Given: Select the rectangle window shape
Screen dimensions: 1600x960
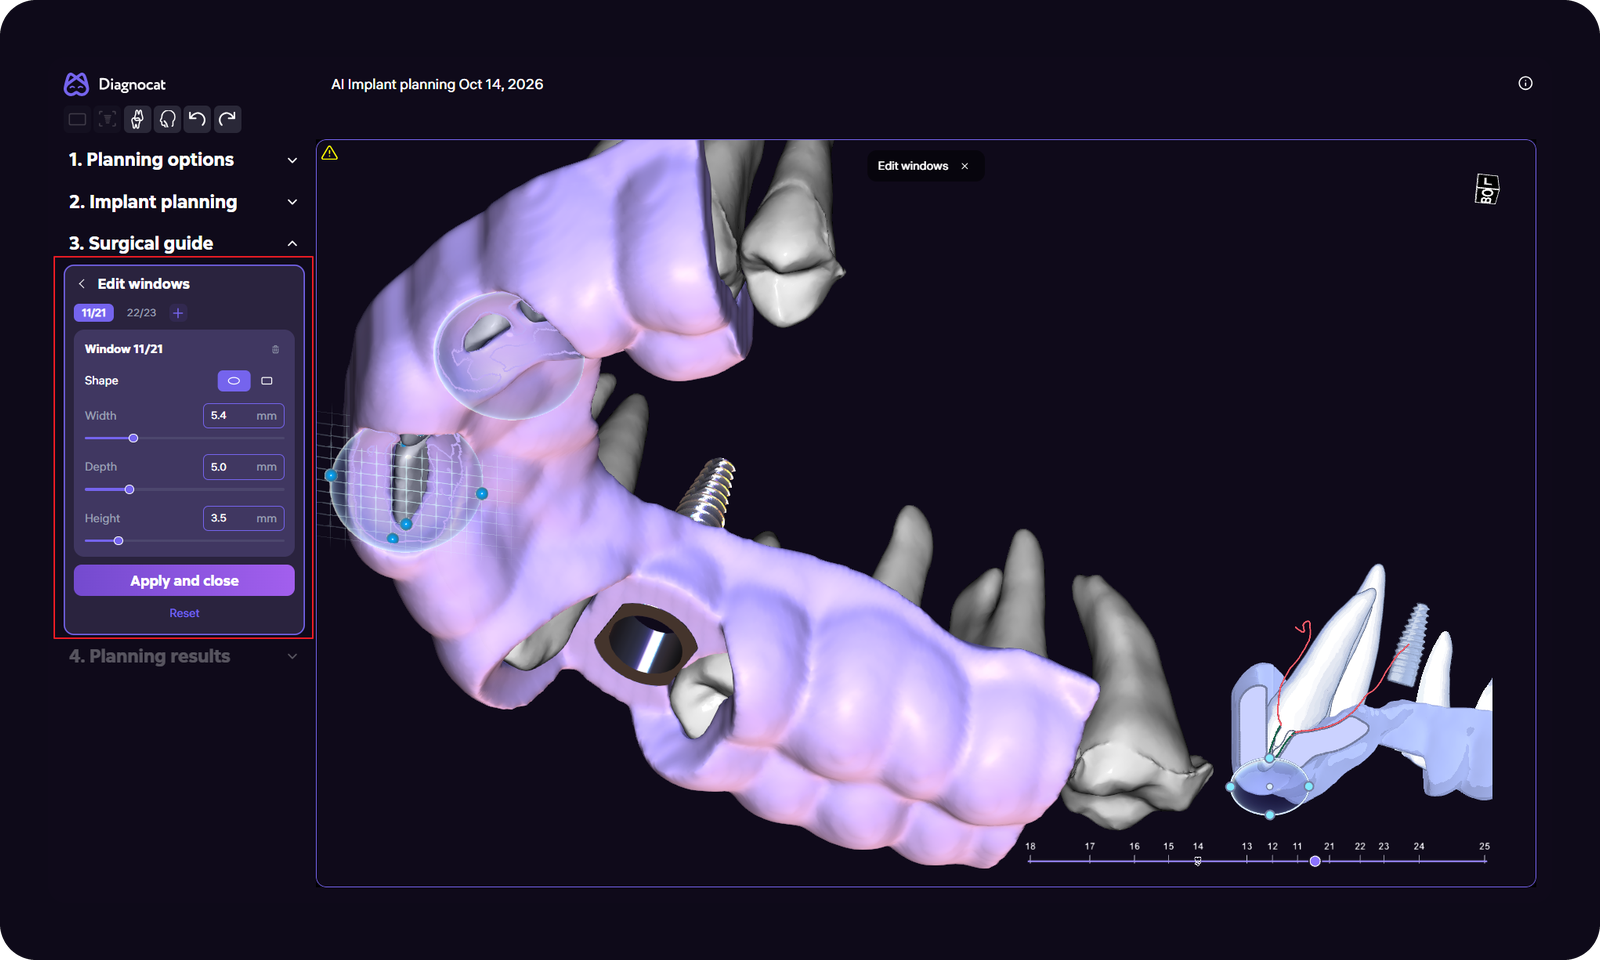Looking at the screenshot, I should click(267, 381).
